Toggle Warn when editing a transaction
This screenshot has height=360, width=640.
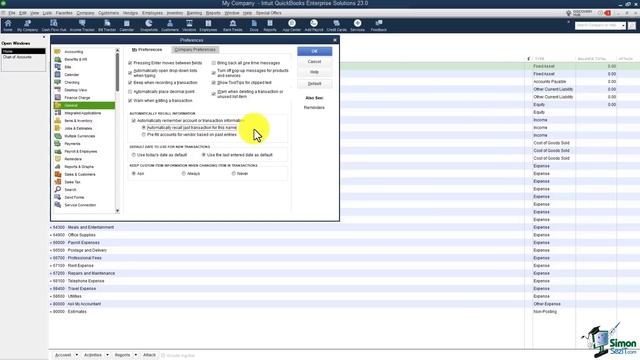coord(130,100)
